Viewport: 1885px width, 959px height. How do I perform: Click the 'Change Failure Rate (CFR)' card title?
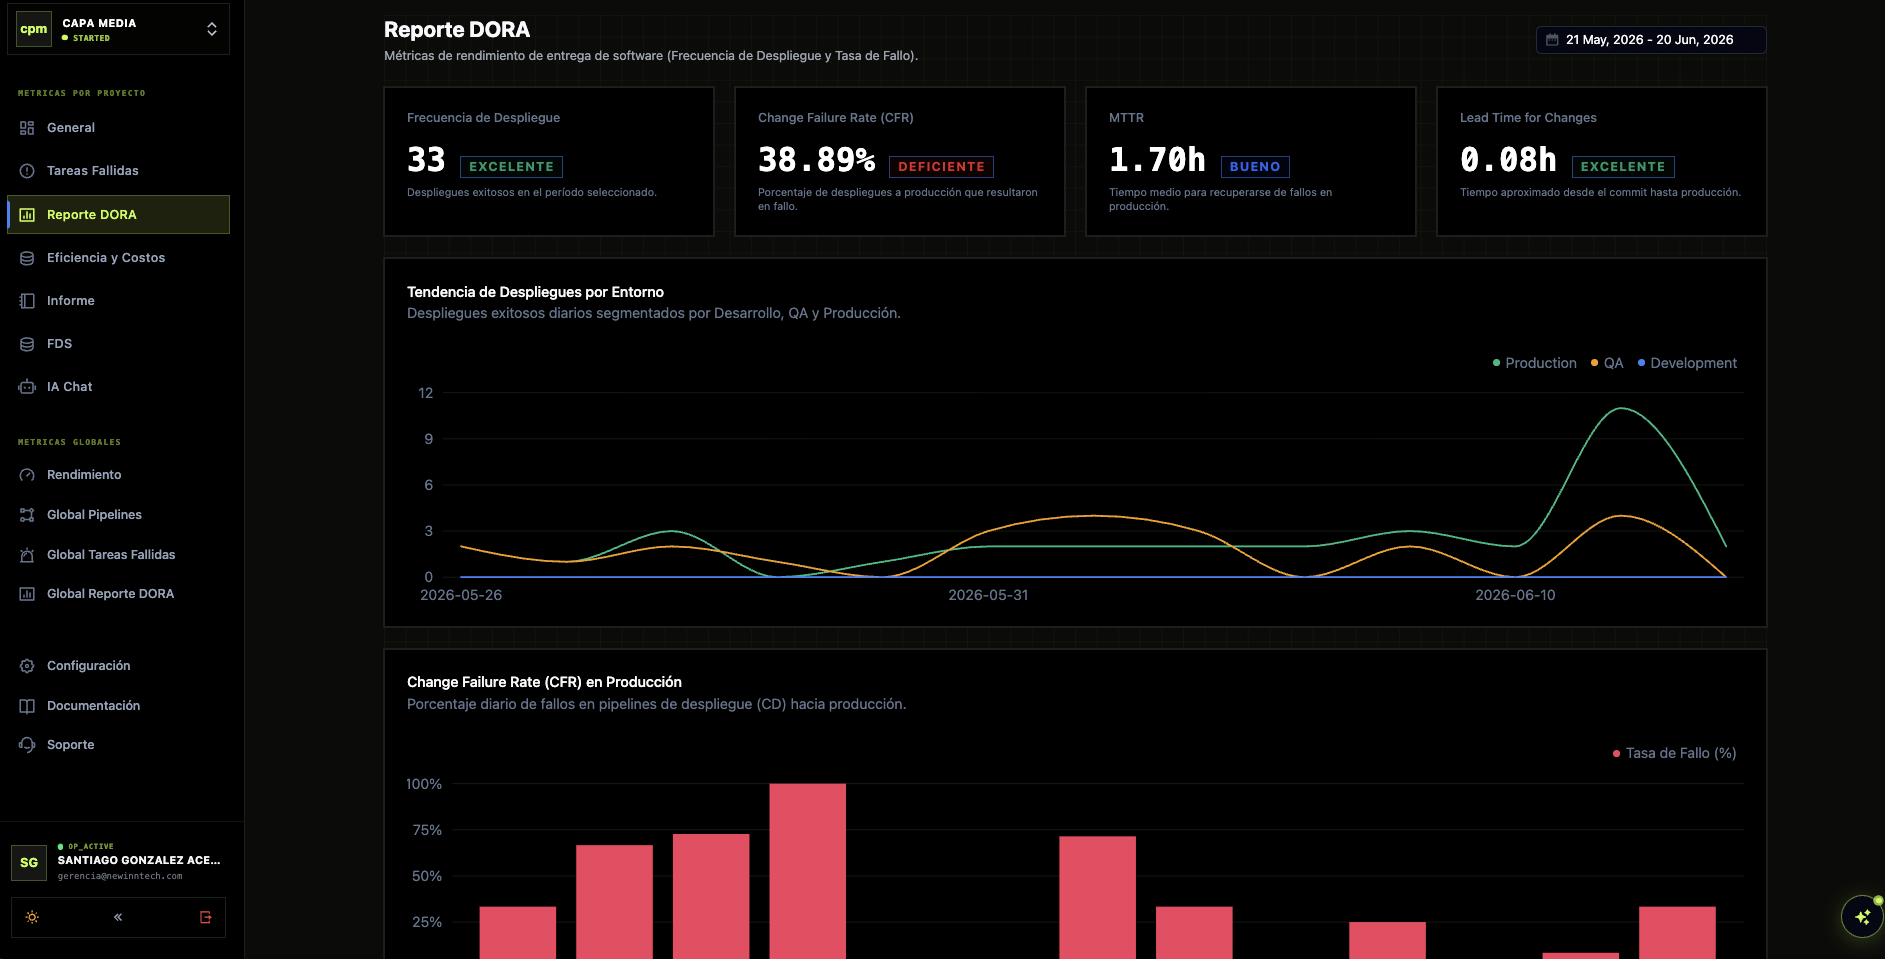coord(836,118)
